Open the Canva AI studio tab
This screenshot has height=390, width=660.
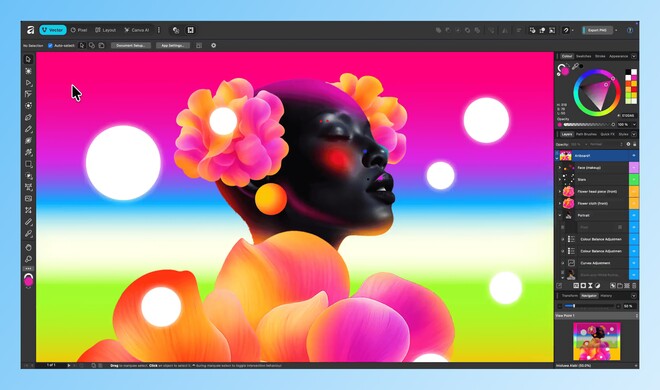(x=137, y=30)
